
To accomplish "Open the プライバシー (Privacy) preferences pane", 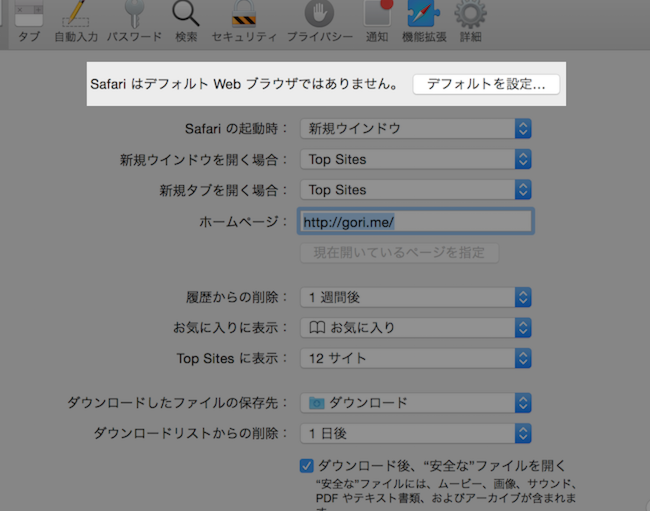I will pyautogui.click(x=320, y=22).
